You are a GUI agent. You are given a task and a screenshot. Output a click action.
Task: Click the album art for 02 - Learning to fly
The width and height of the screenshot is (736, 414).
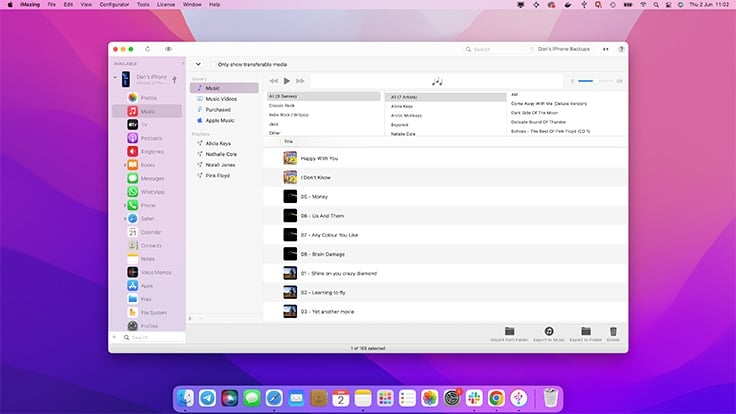[x=290, y=292]
